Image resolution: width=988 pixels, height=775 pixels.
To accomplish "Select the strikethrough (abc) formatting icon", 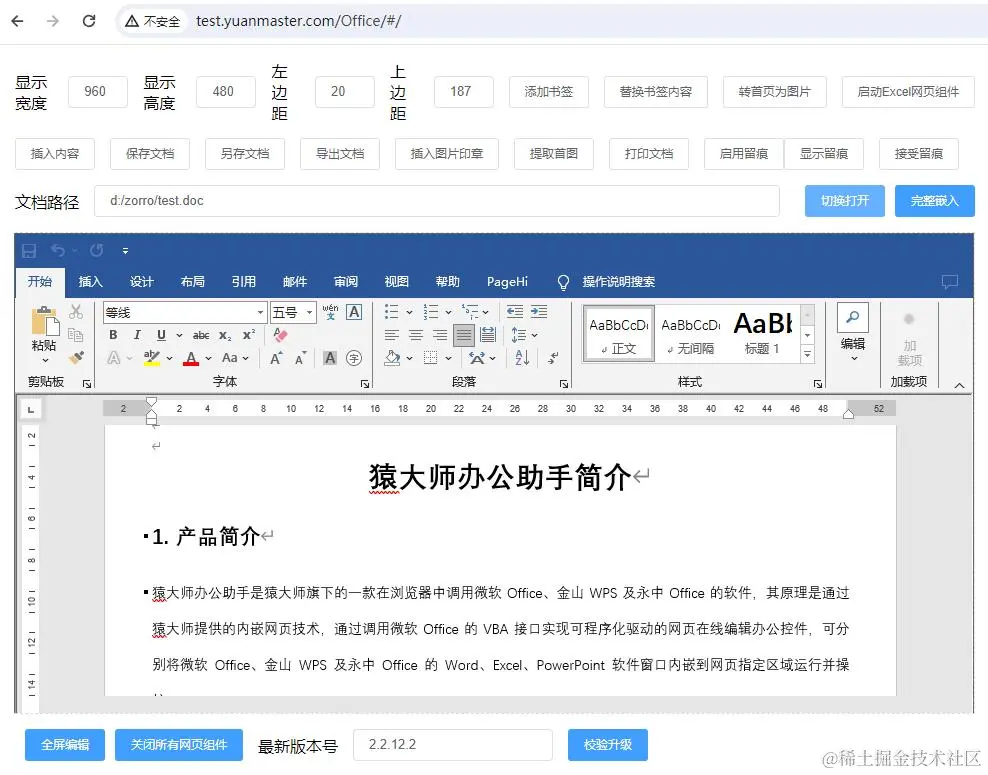I will pyautogui.click(x=203, y=333).
